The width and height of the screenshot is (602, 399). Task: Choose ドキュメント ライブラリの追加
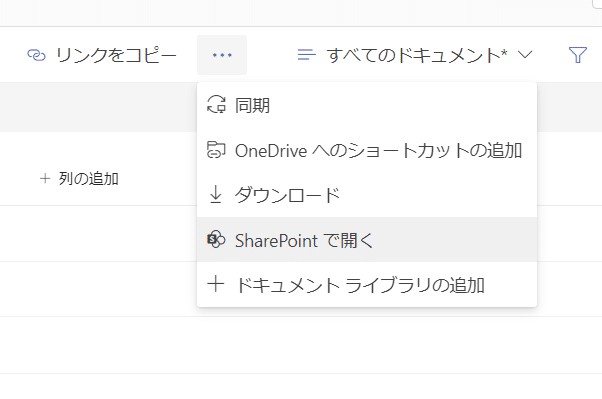click(367, 285)
